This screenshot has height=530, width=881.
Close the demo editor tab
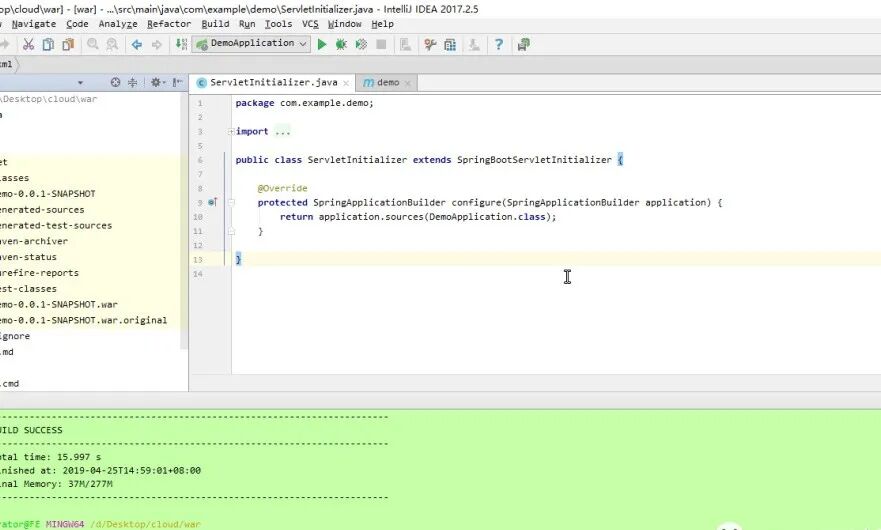click(408, 83)
